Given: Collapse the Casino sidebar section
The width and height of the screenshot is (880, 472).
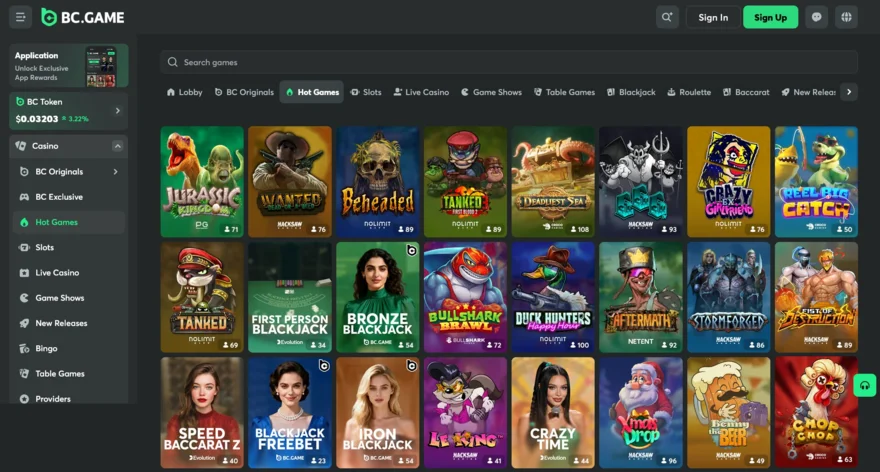Looking at the screenshot, I should [x=117, y=146].
